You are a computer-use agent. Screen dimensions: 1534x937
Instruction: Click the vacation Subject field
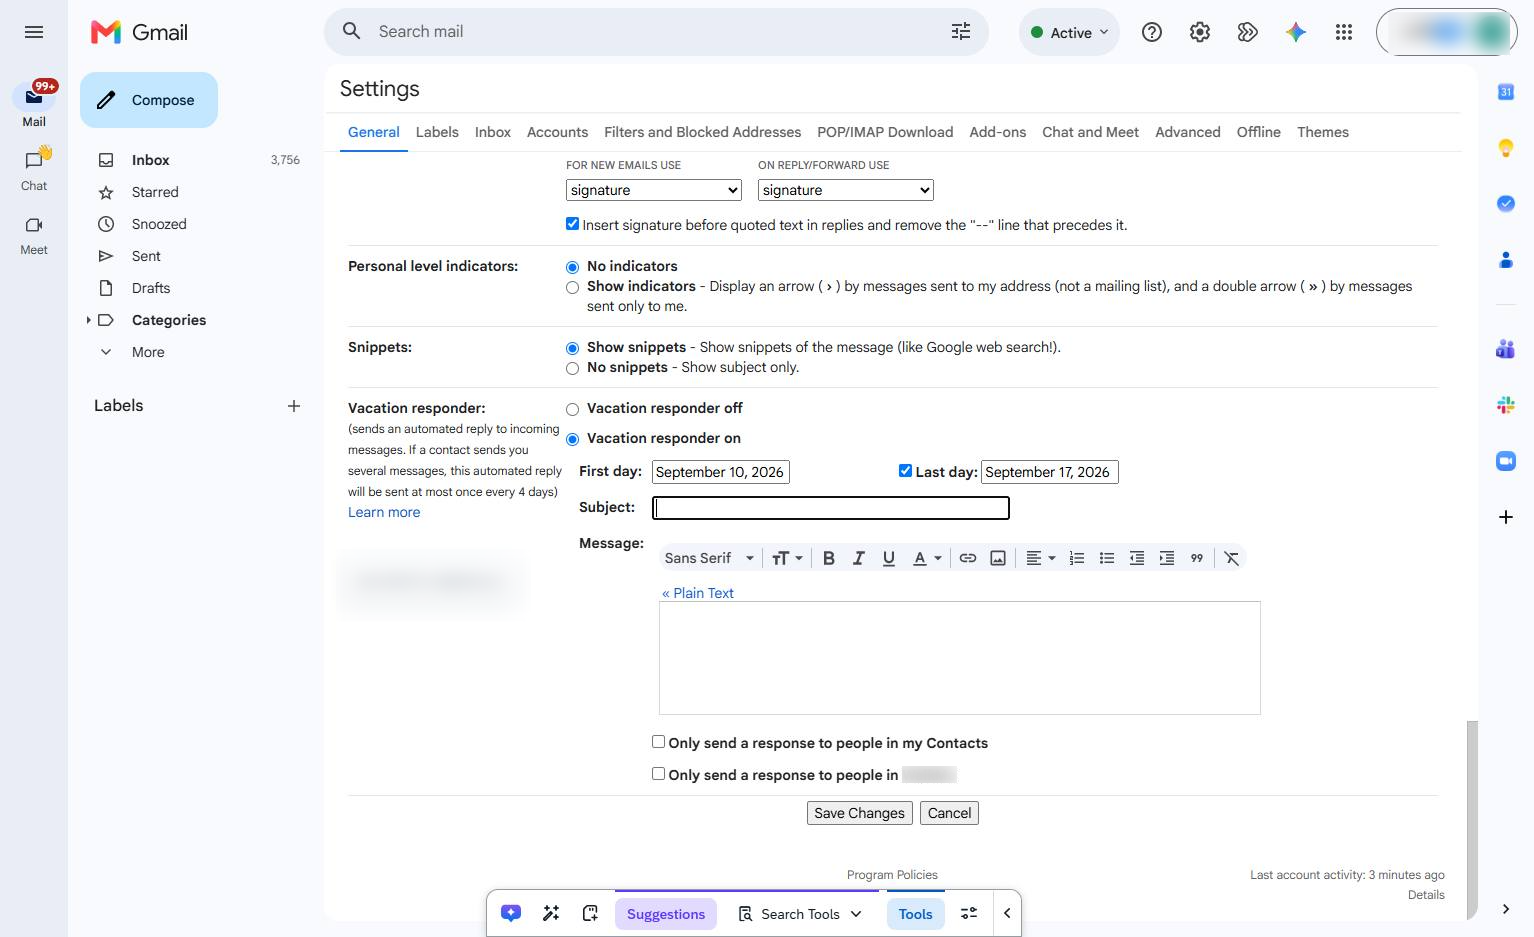coord(831,508)
